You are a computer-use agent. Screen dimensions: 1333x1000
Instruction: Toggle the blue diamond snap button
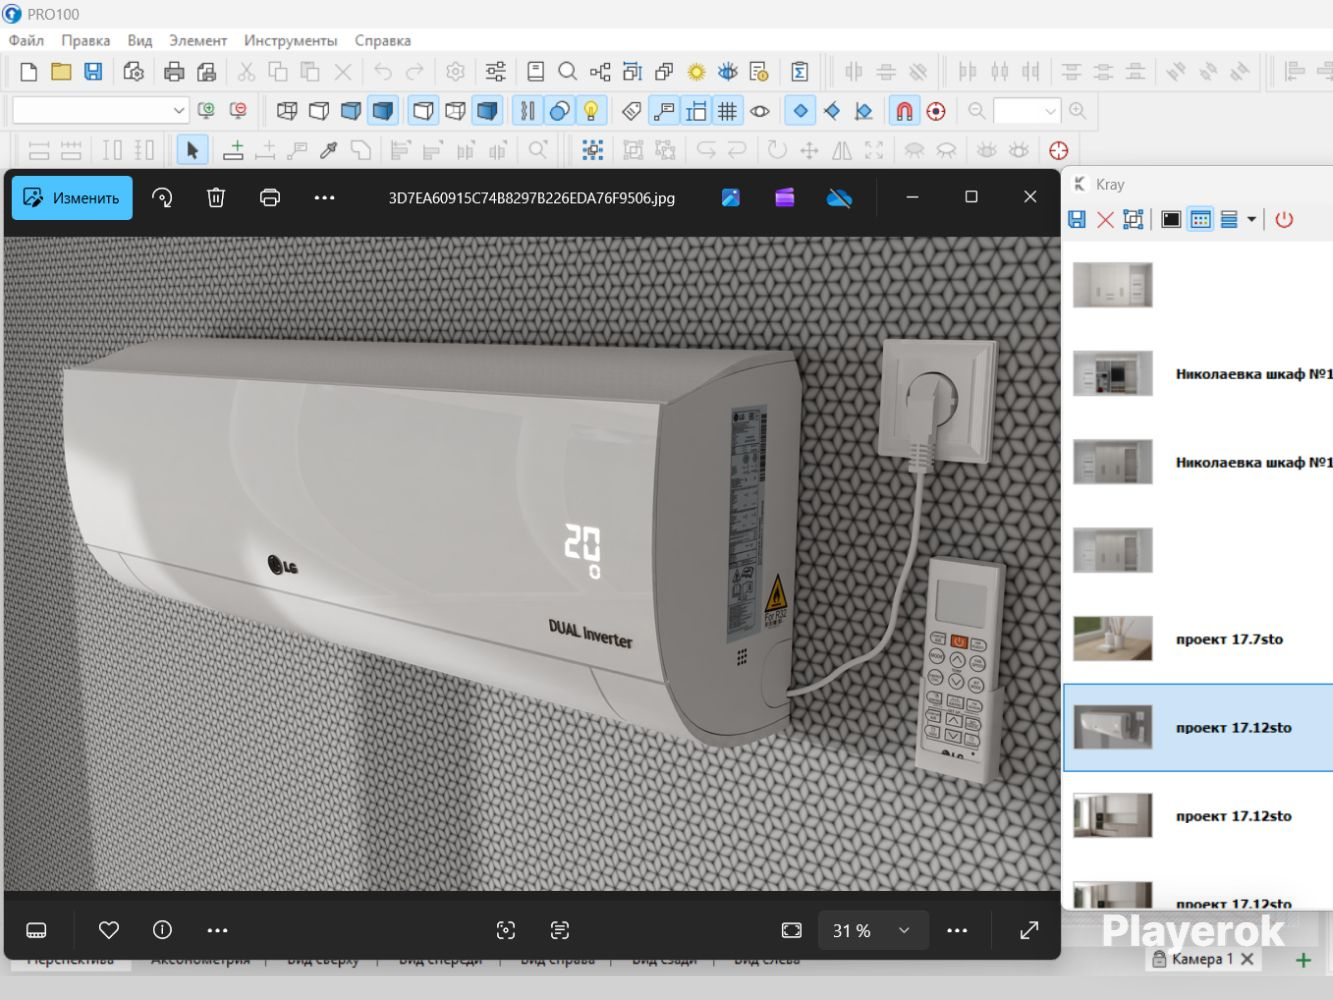pyautogui.click(x=800, y=111)
